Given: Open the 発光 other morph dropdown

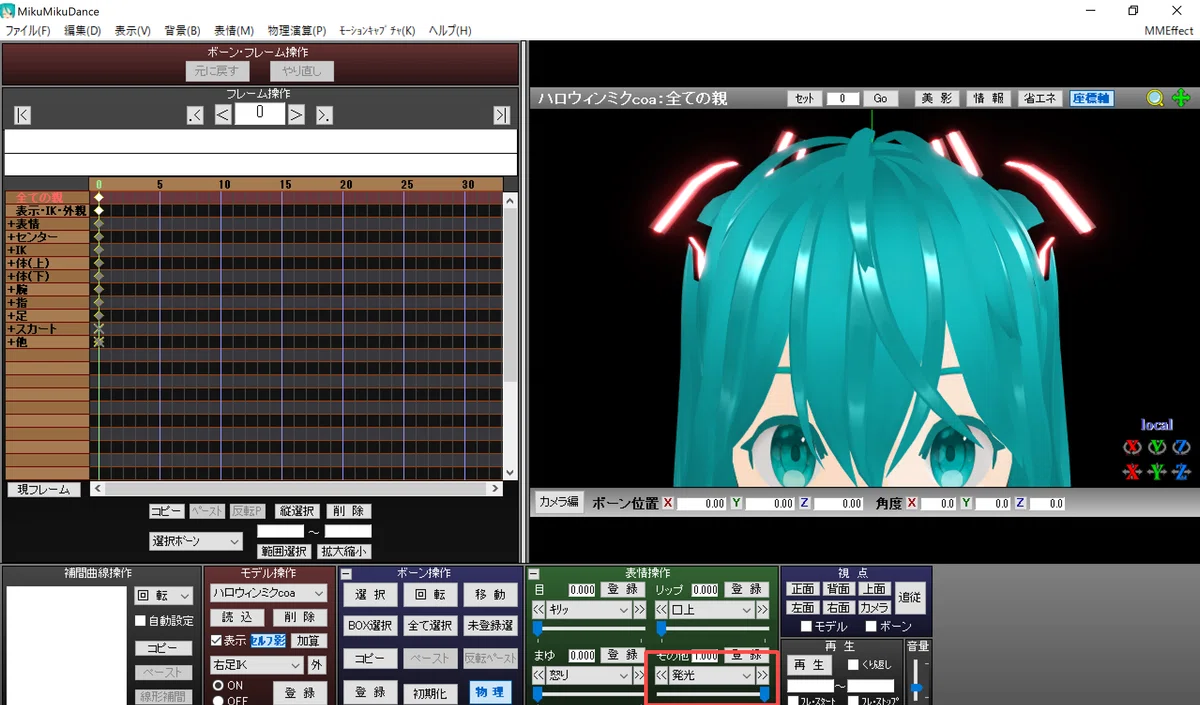Looking at the screenshot, I should pyautogui.click(x=711, y=675).
